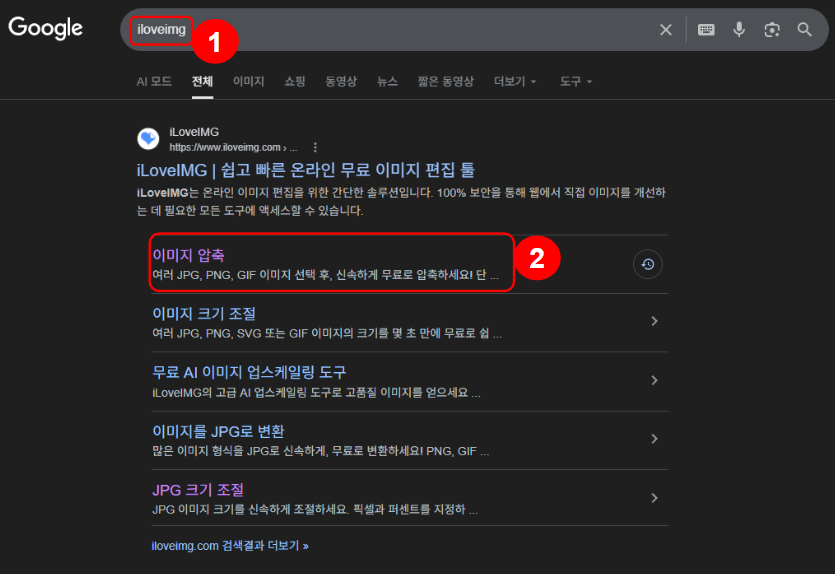Click main result description starting iLoveIMG는 온라인
Screen dimensions: 835x574
click(x=401, y=201)
